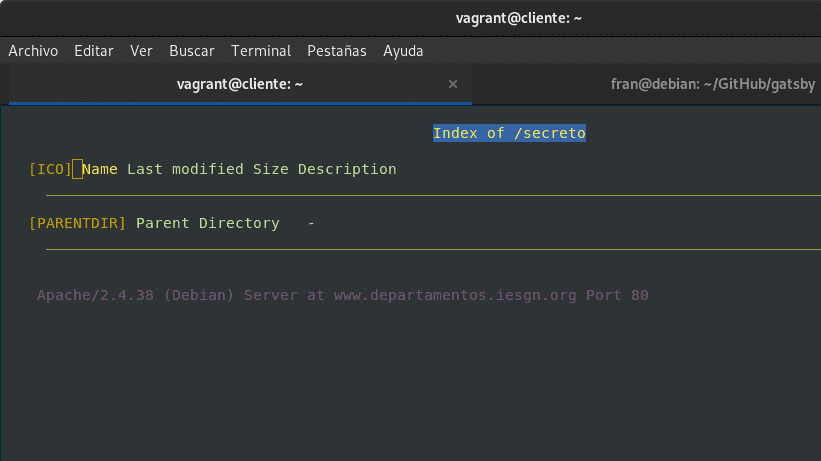
Task: Select the Size column header link
Action: click(x=270, y=169)
